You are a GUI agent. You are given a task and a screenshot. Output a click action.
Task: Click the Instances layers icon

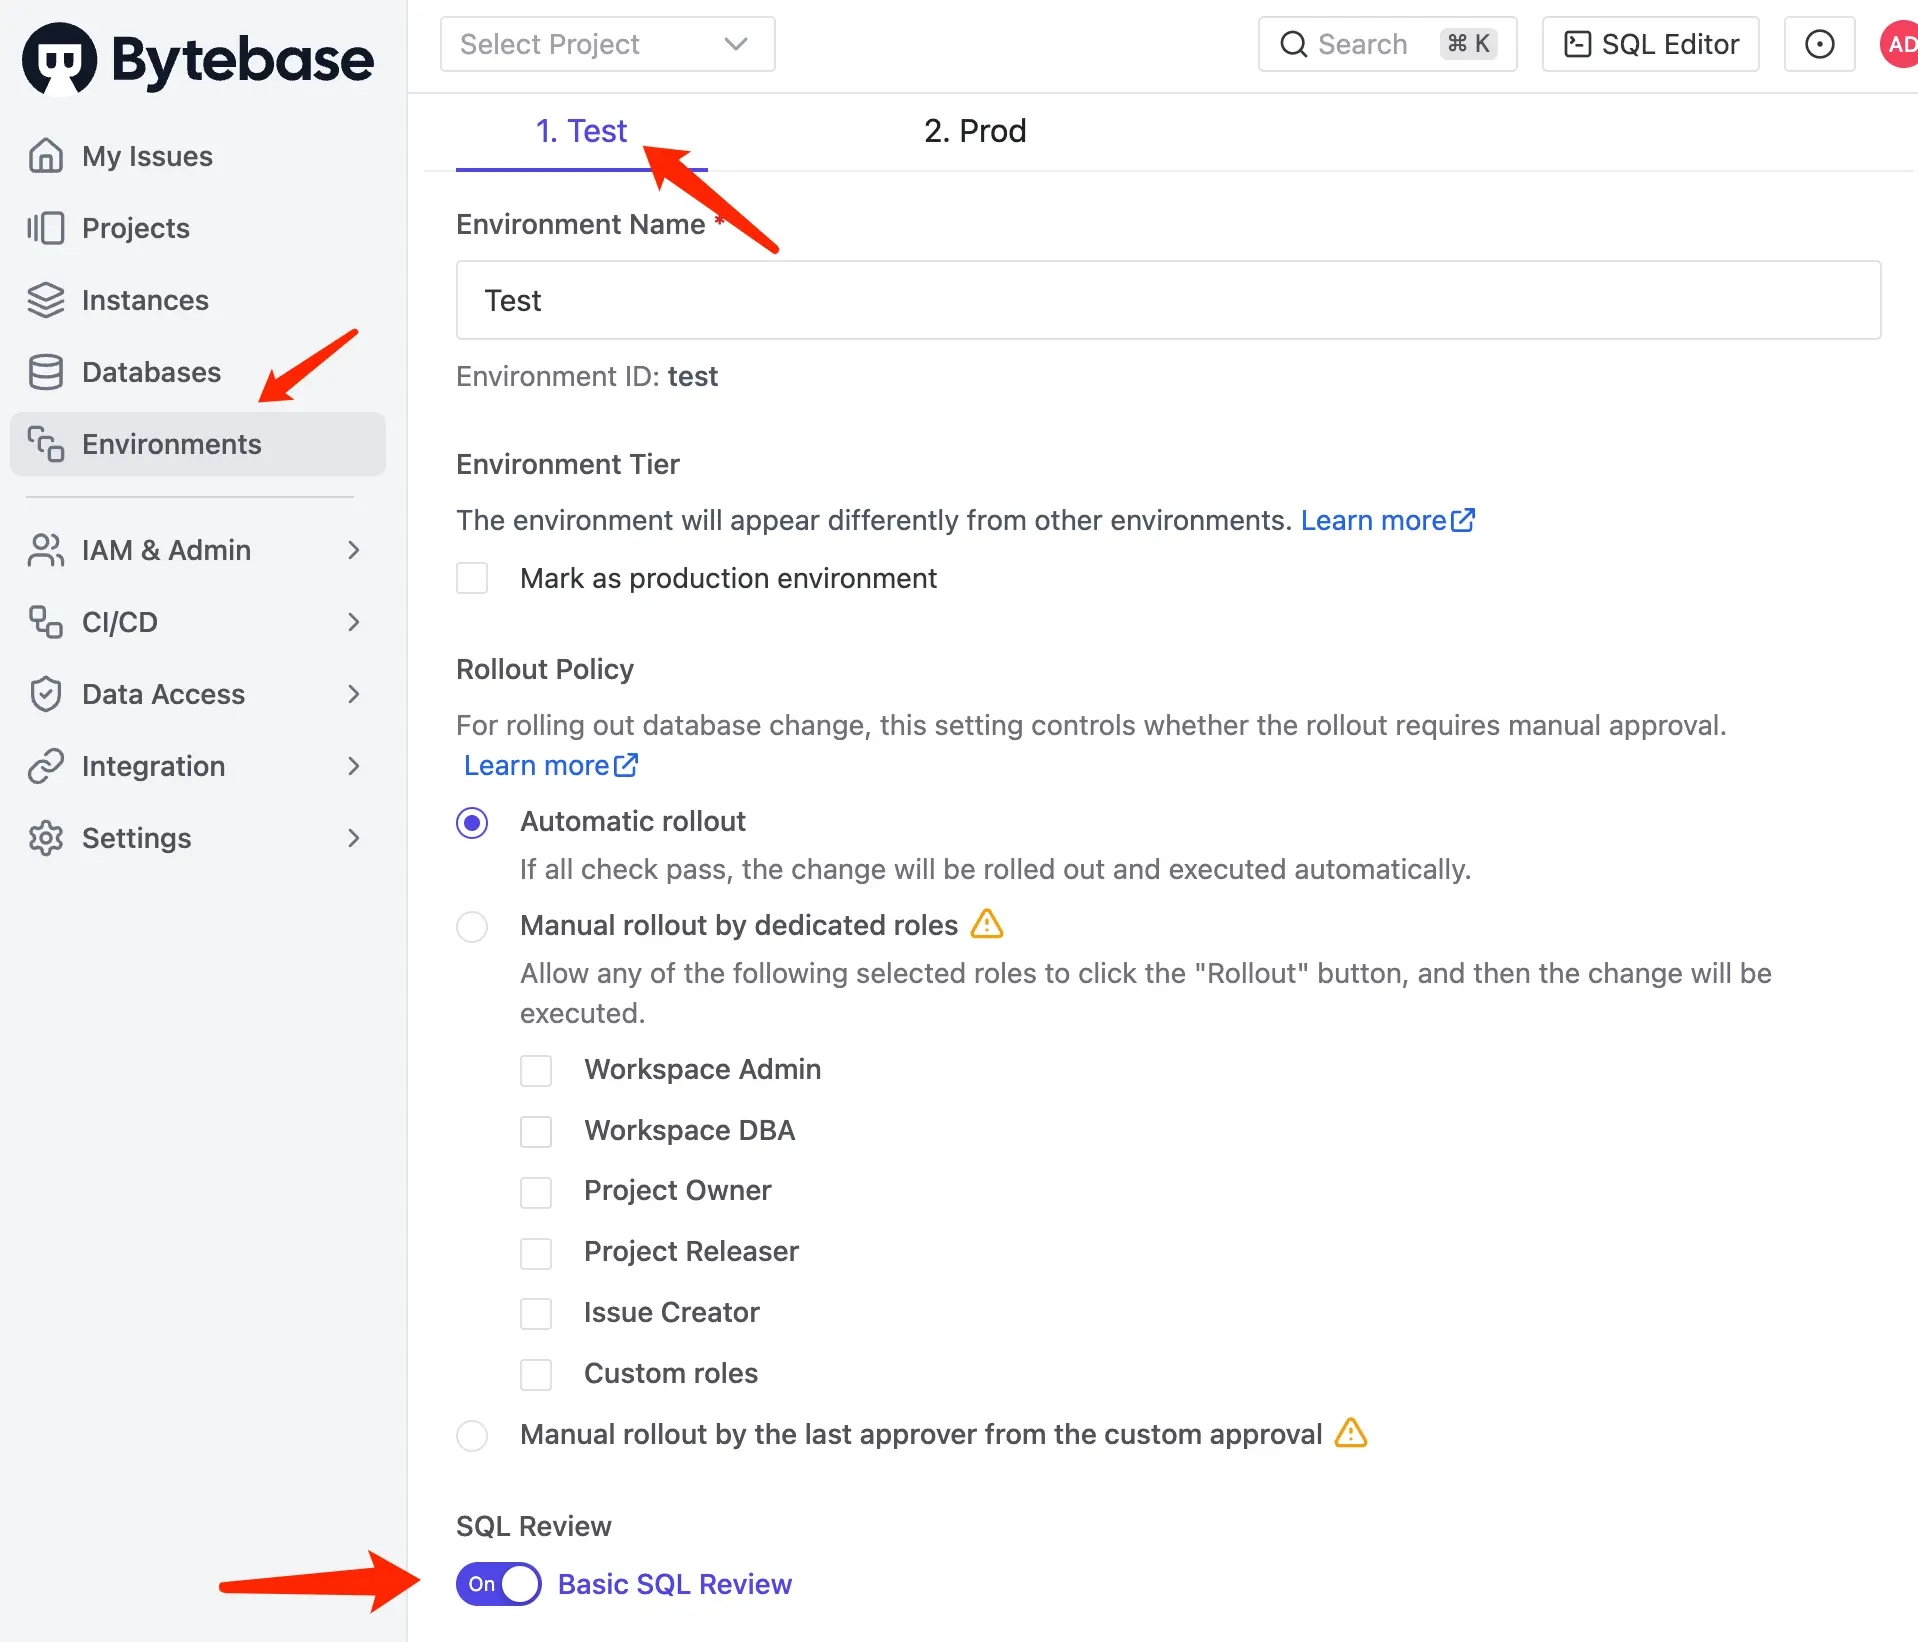point(46,300)
